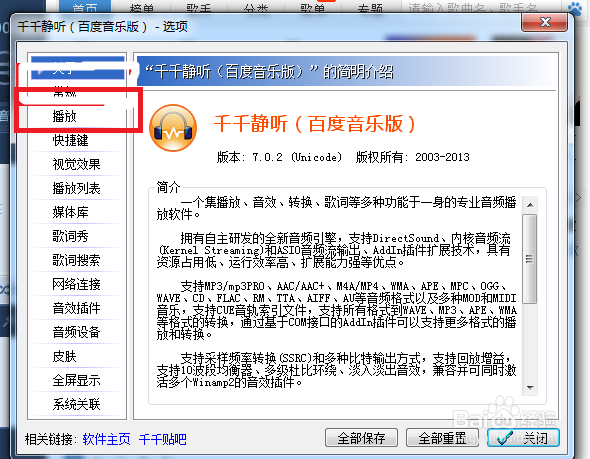This screenshot has width=590, height=459.
Task: Switch to 首页 tab in background window
Action: coord(85,7)
